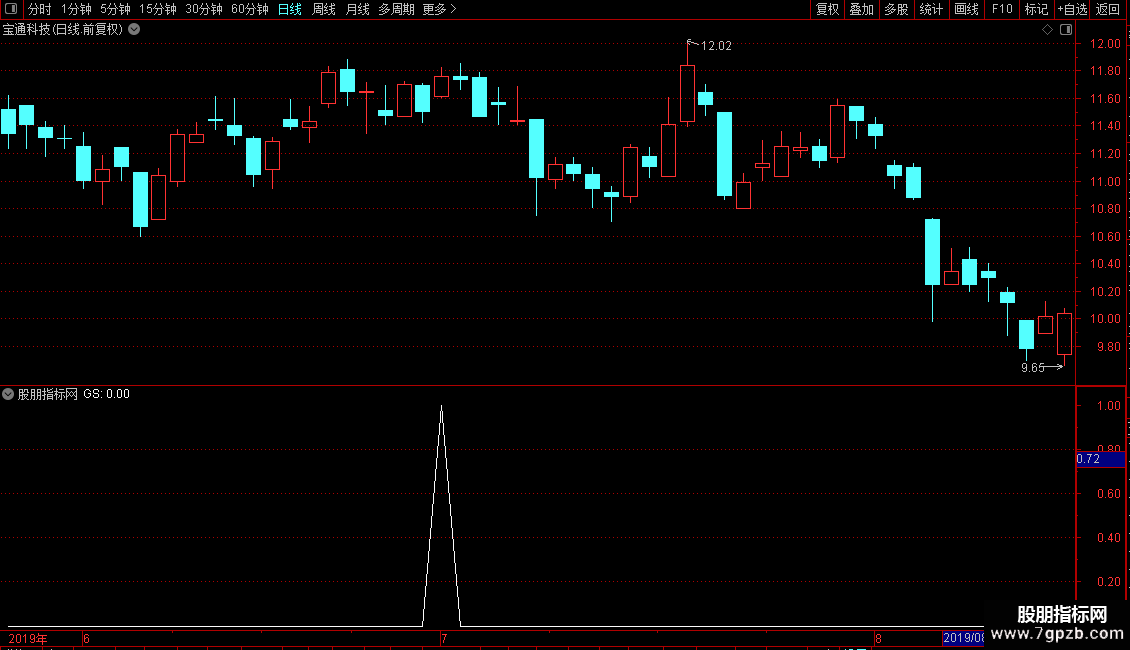Click the 9.65 low price label
This screenshot has height=650, width=1130.
coord(1033,368)
